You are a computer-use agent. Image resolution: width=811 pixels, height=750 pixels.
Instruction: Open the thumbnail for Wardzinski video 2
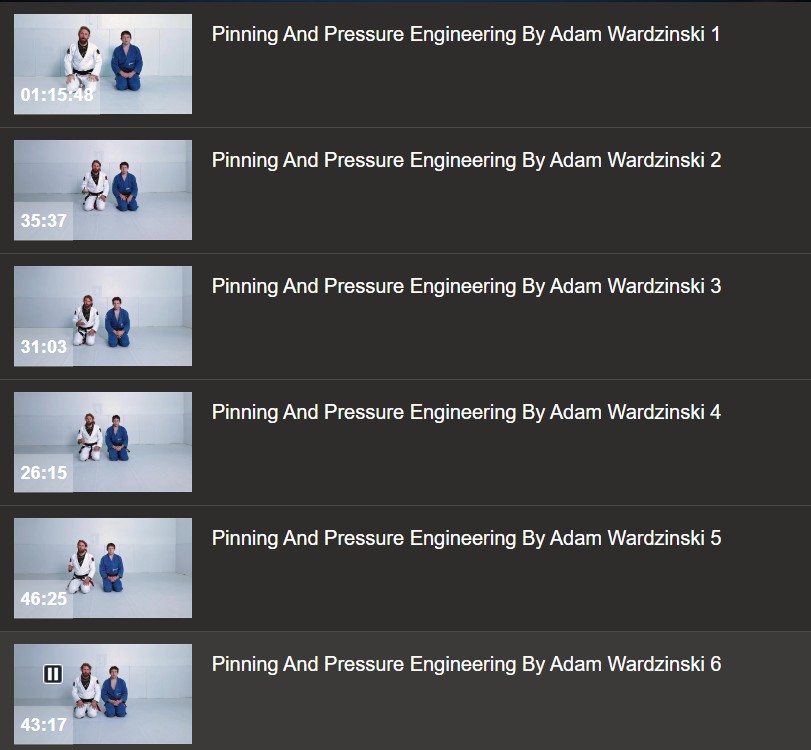[103, 190]
